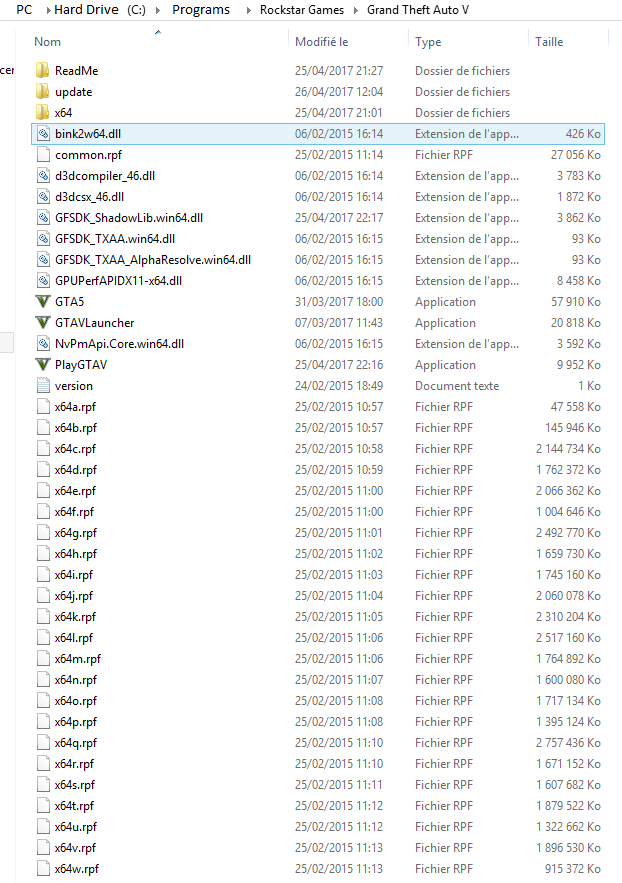
Task: Navigate to Rockstar Games breadcrumb
Action: (302, 10)
